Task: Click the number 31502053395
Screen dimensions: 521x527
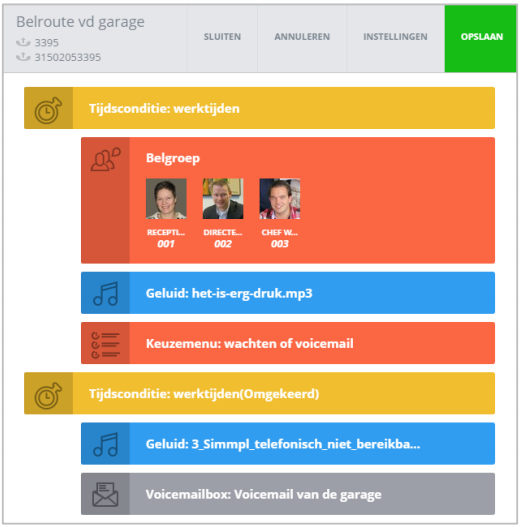Action: pyautogui.click(x=68, y=57)
